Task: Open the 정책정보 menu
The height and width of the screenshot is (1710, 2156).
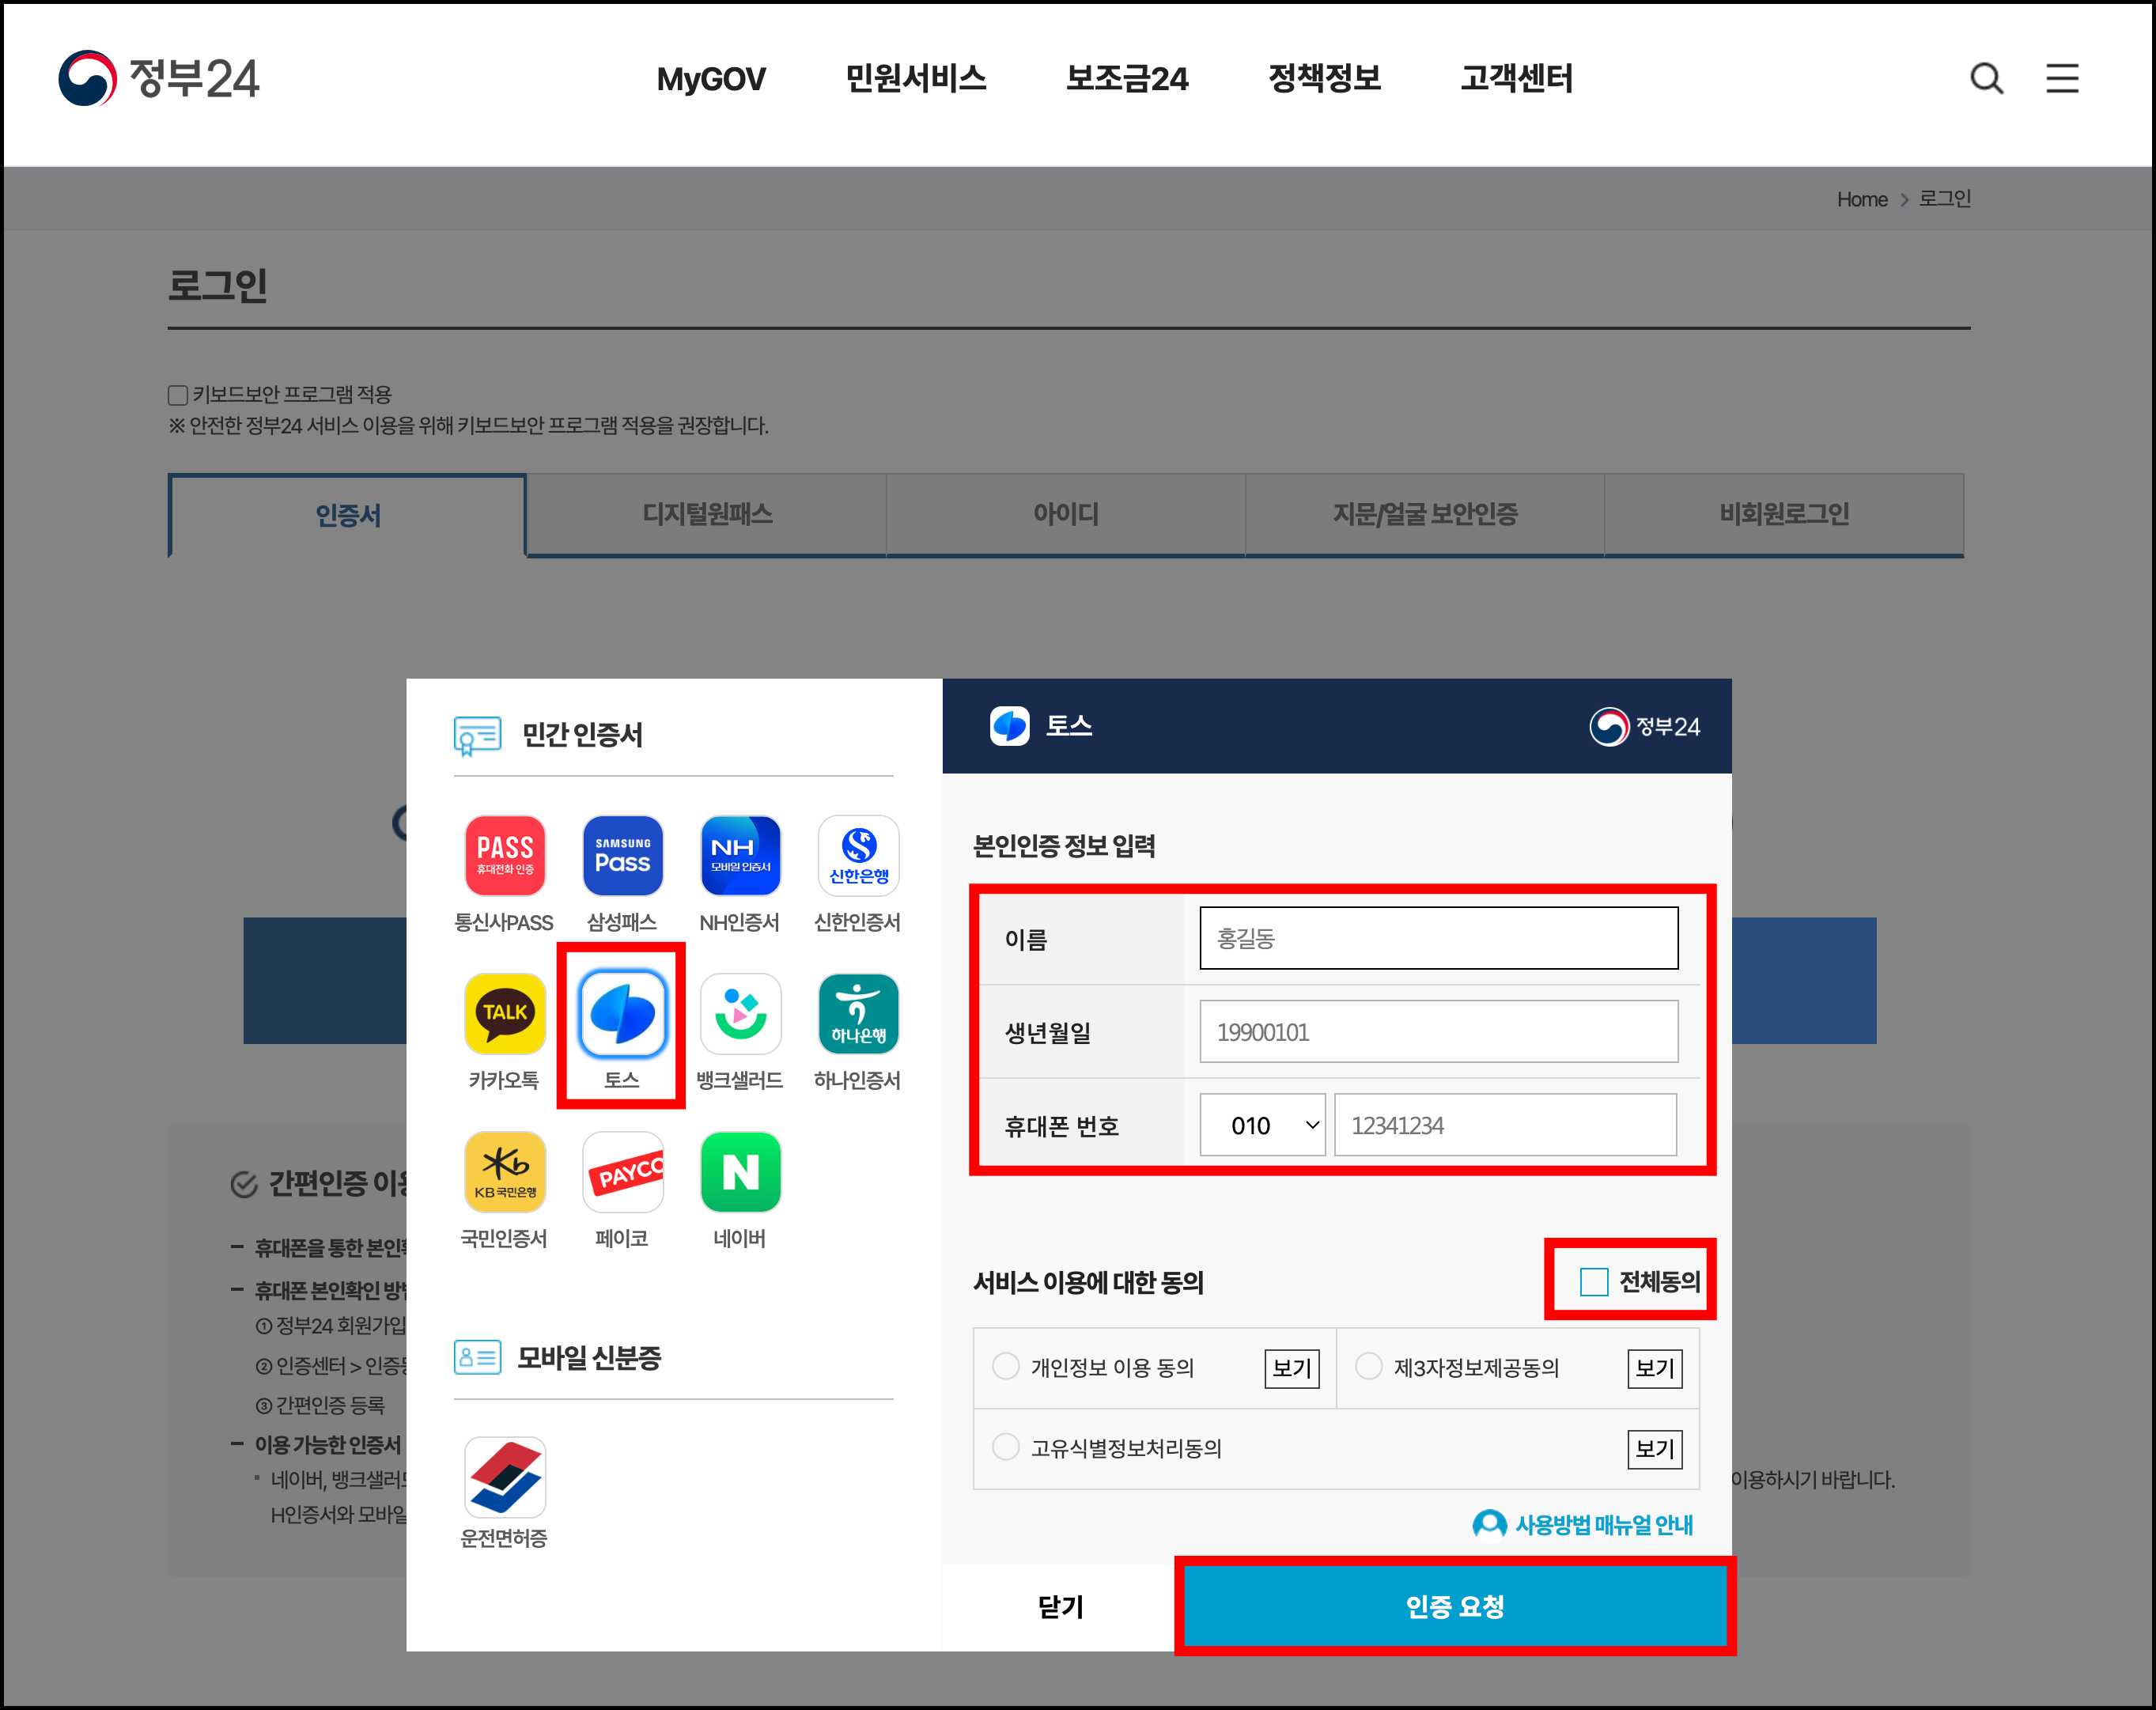Action: (x=1324, y=78)
